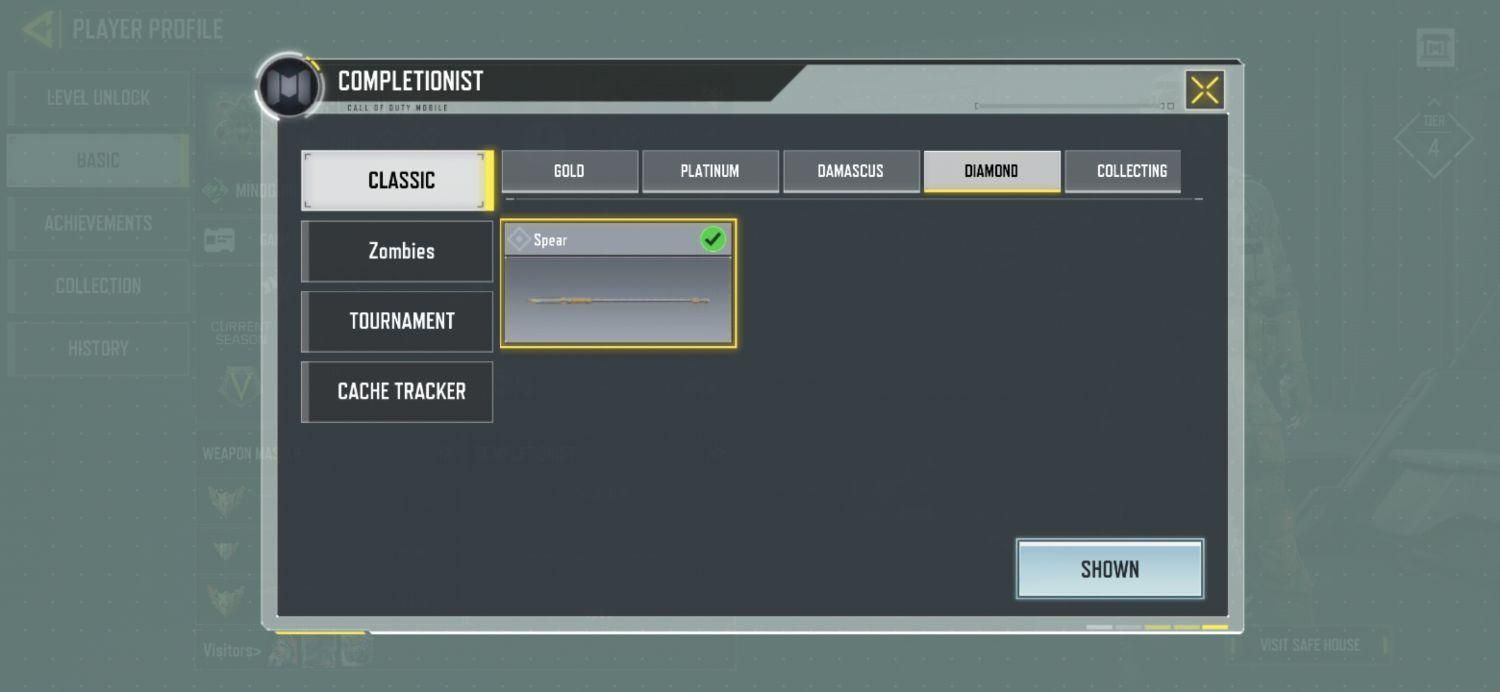Open Basic section in Player Profile

(98, 160)
